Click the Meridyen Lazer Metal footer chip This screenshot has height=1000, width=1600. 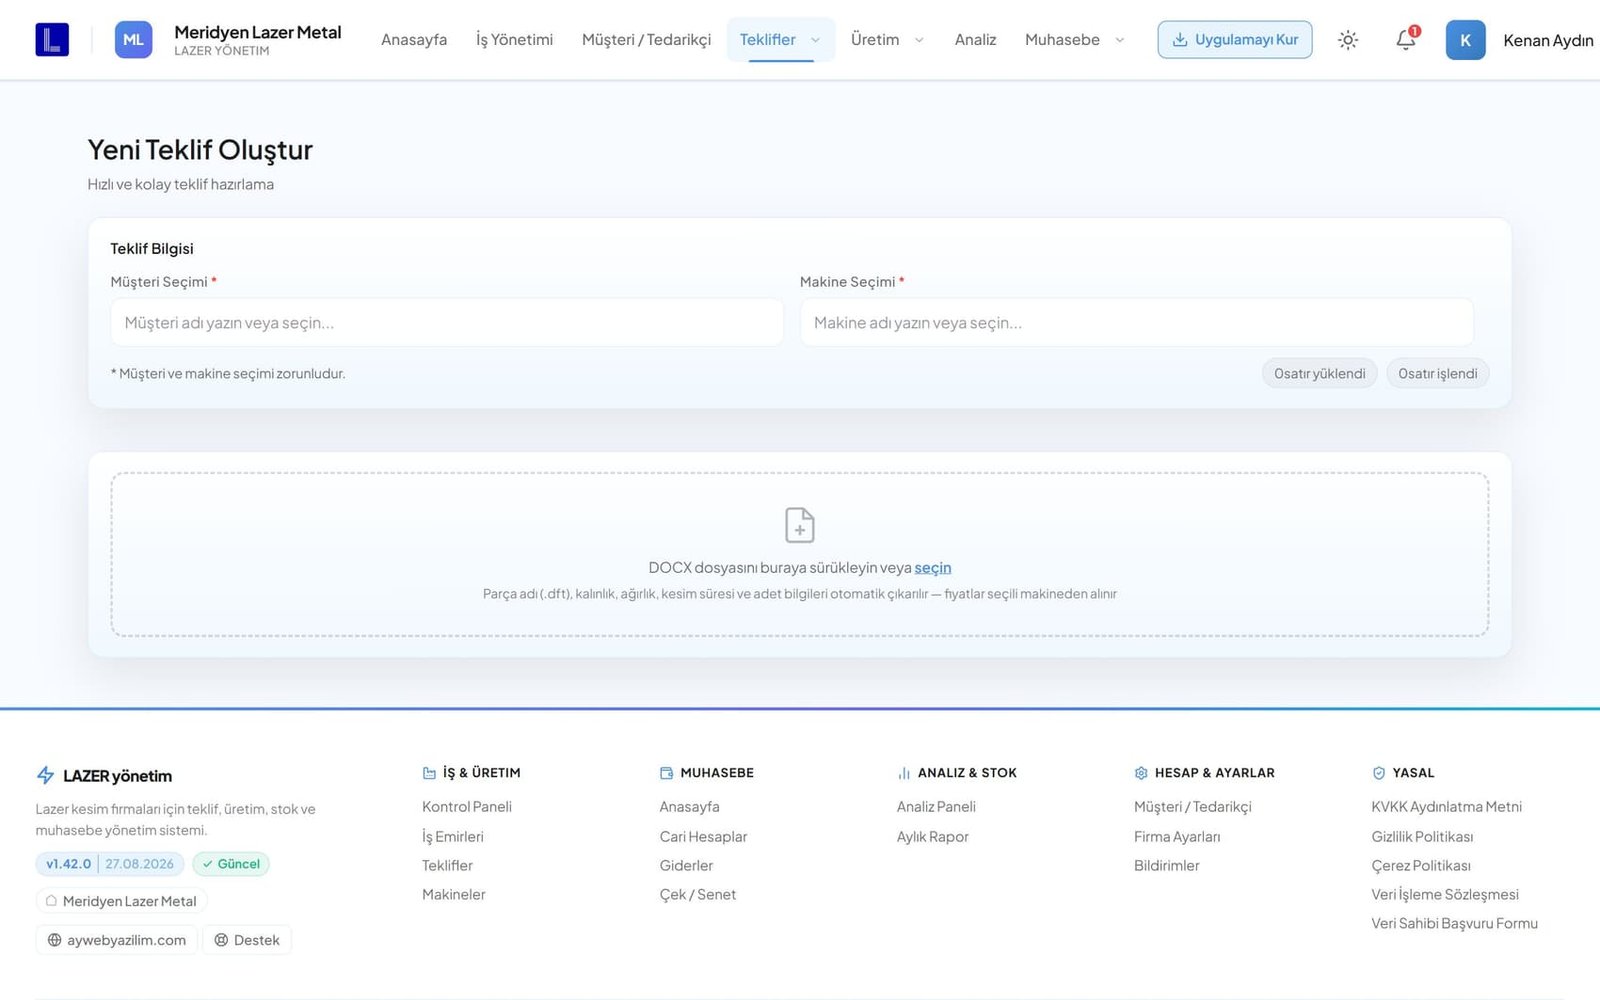coord(121,901)
